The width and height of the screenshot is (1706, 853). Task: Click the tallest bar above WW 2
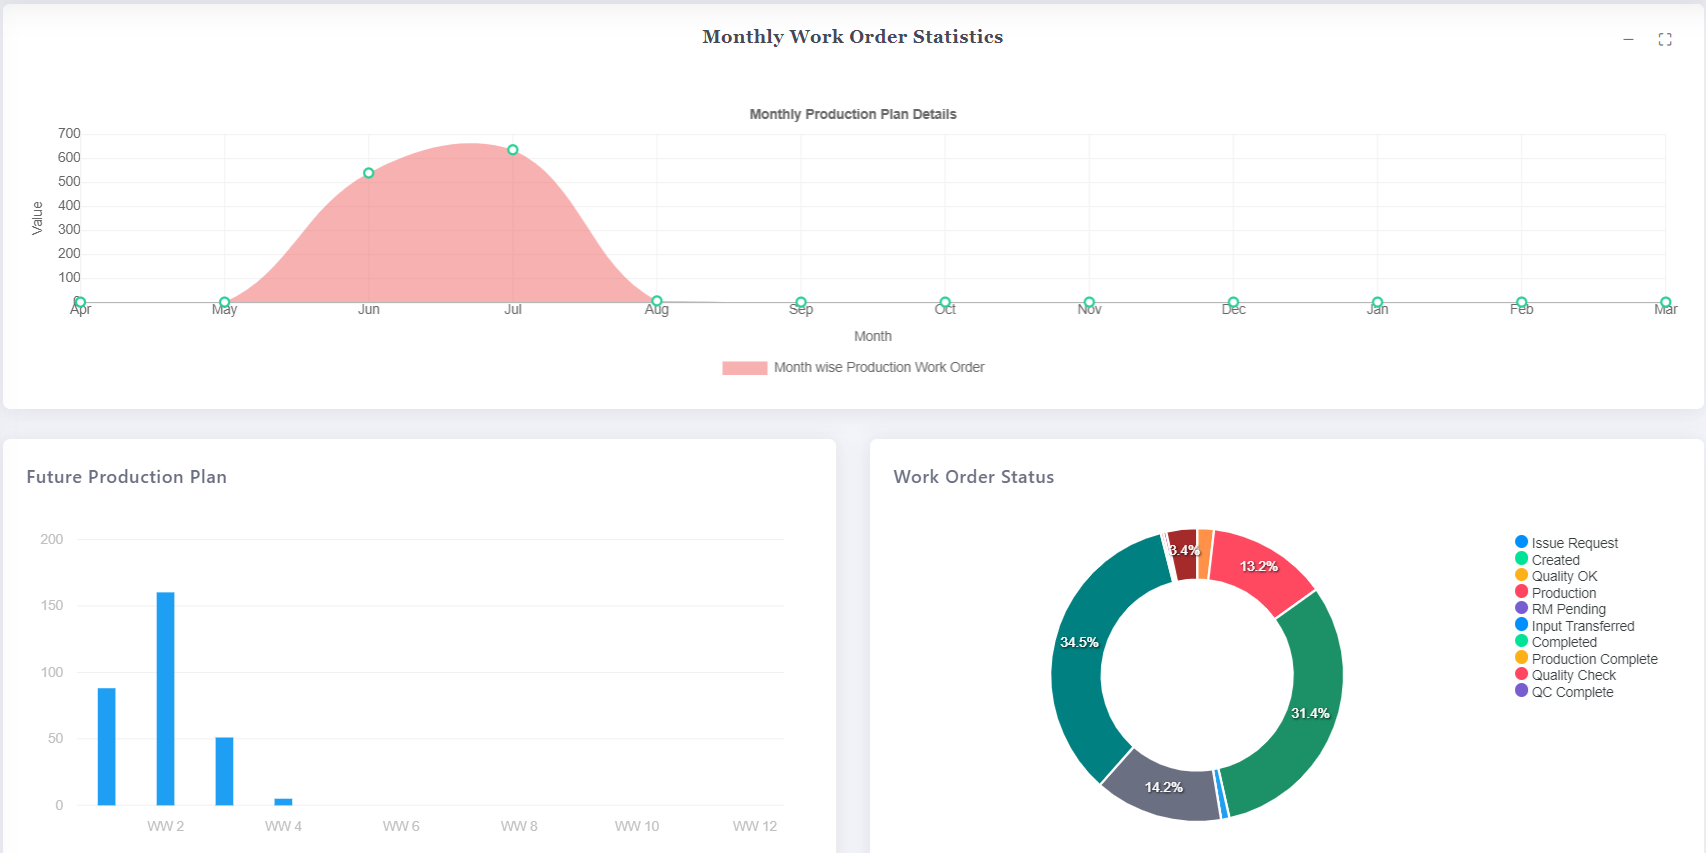coord(165,698)
